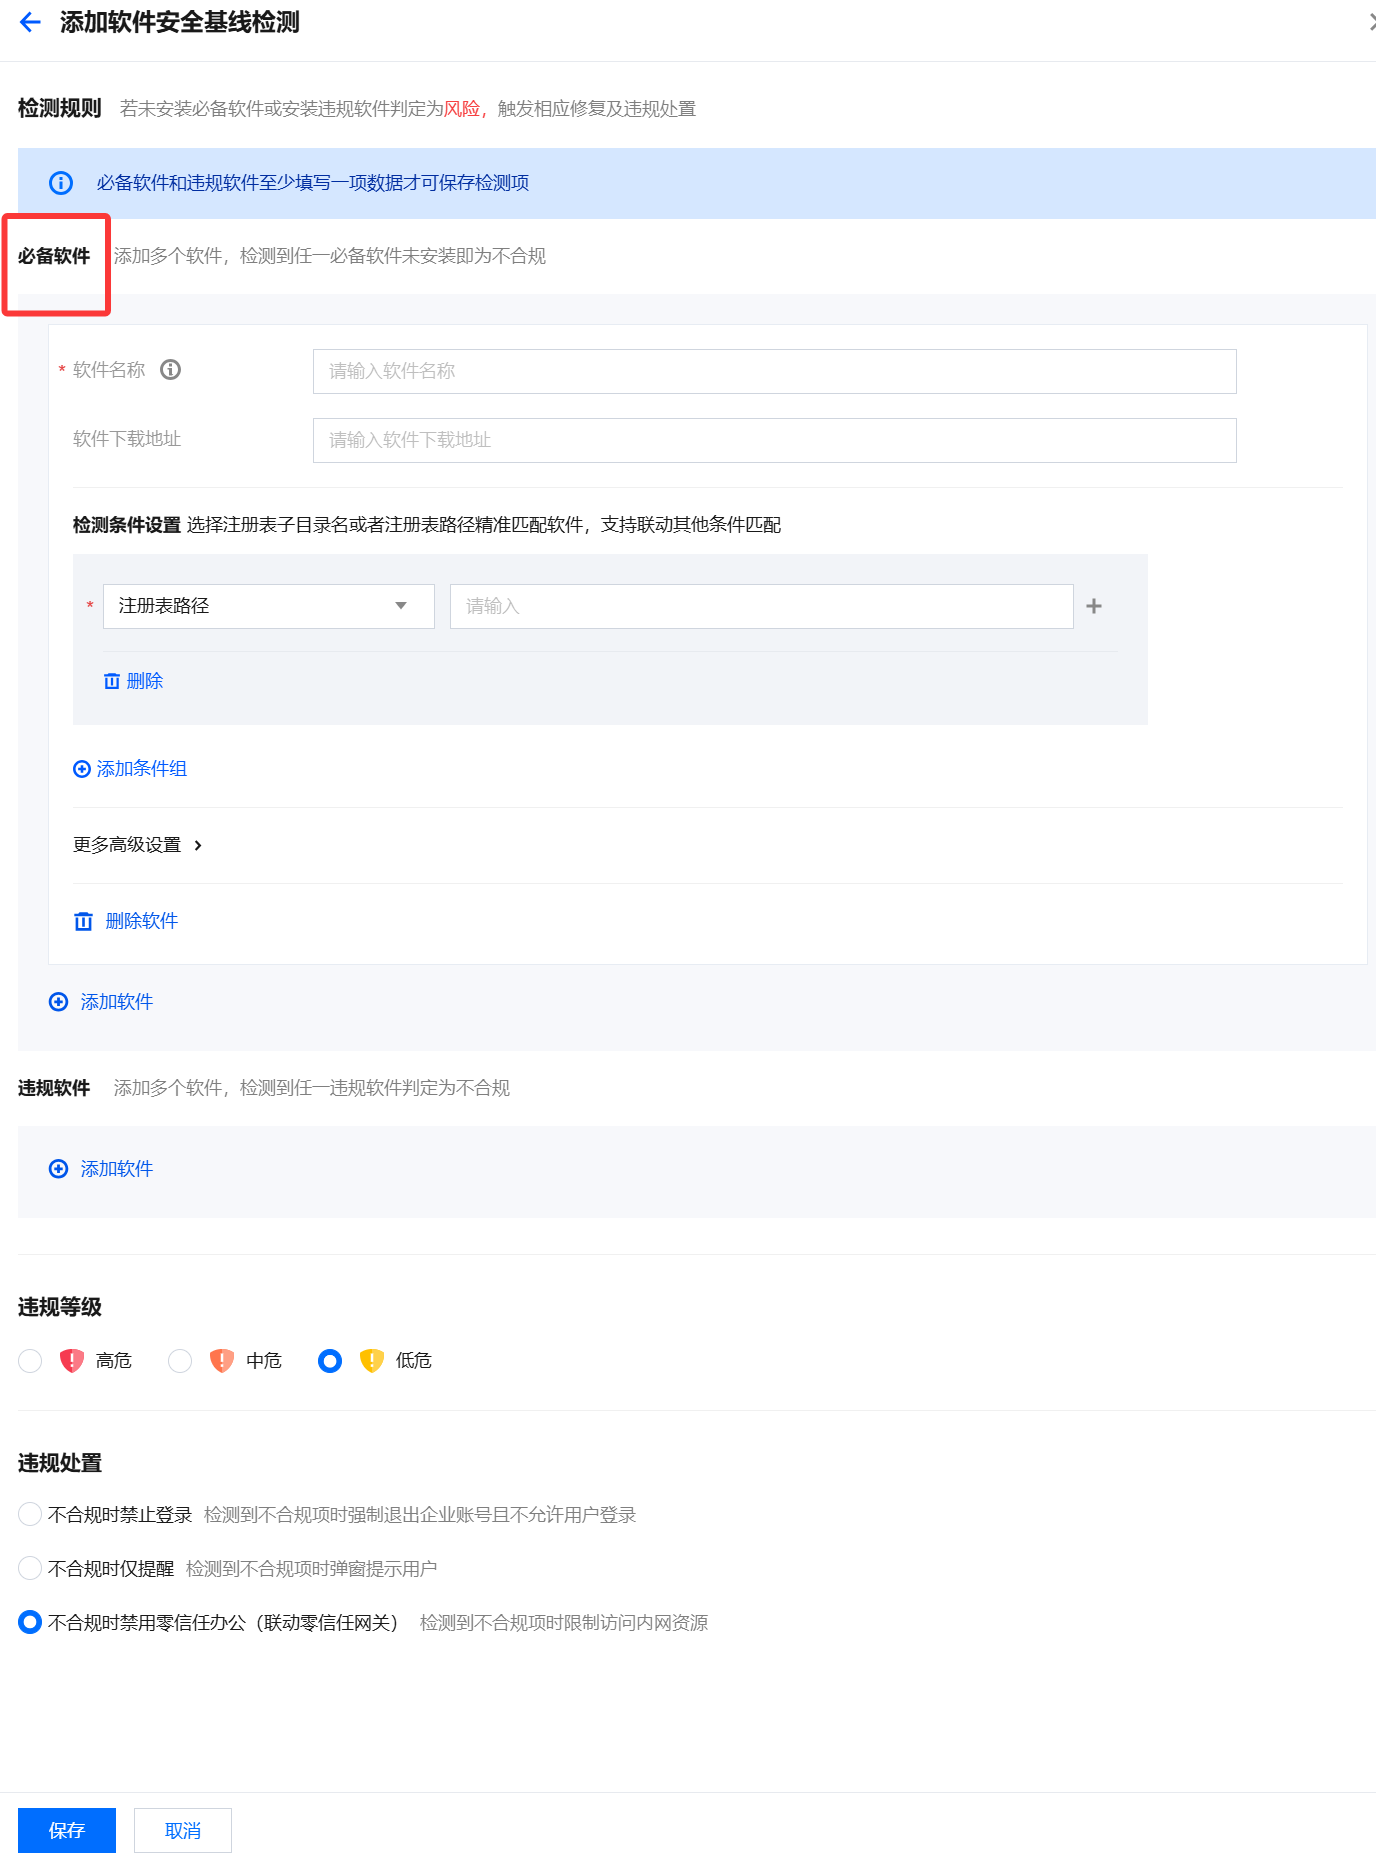Click plus-circle 添加软件 icon under 违规软件
Image resolution: width=1376 pixels, height=1854 pixels.
(59, 1169)
